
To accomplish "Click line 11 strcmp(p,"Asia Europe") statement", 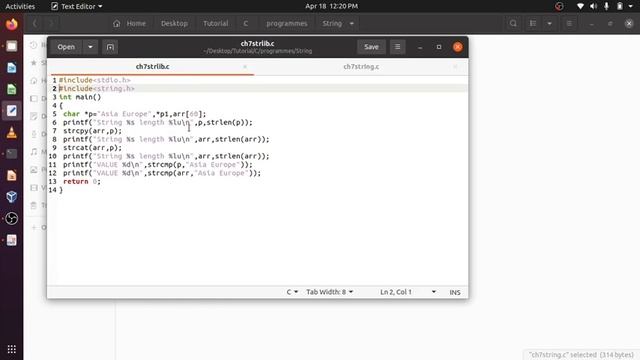I will coord(158,164).
